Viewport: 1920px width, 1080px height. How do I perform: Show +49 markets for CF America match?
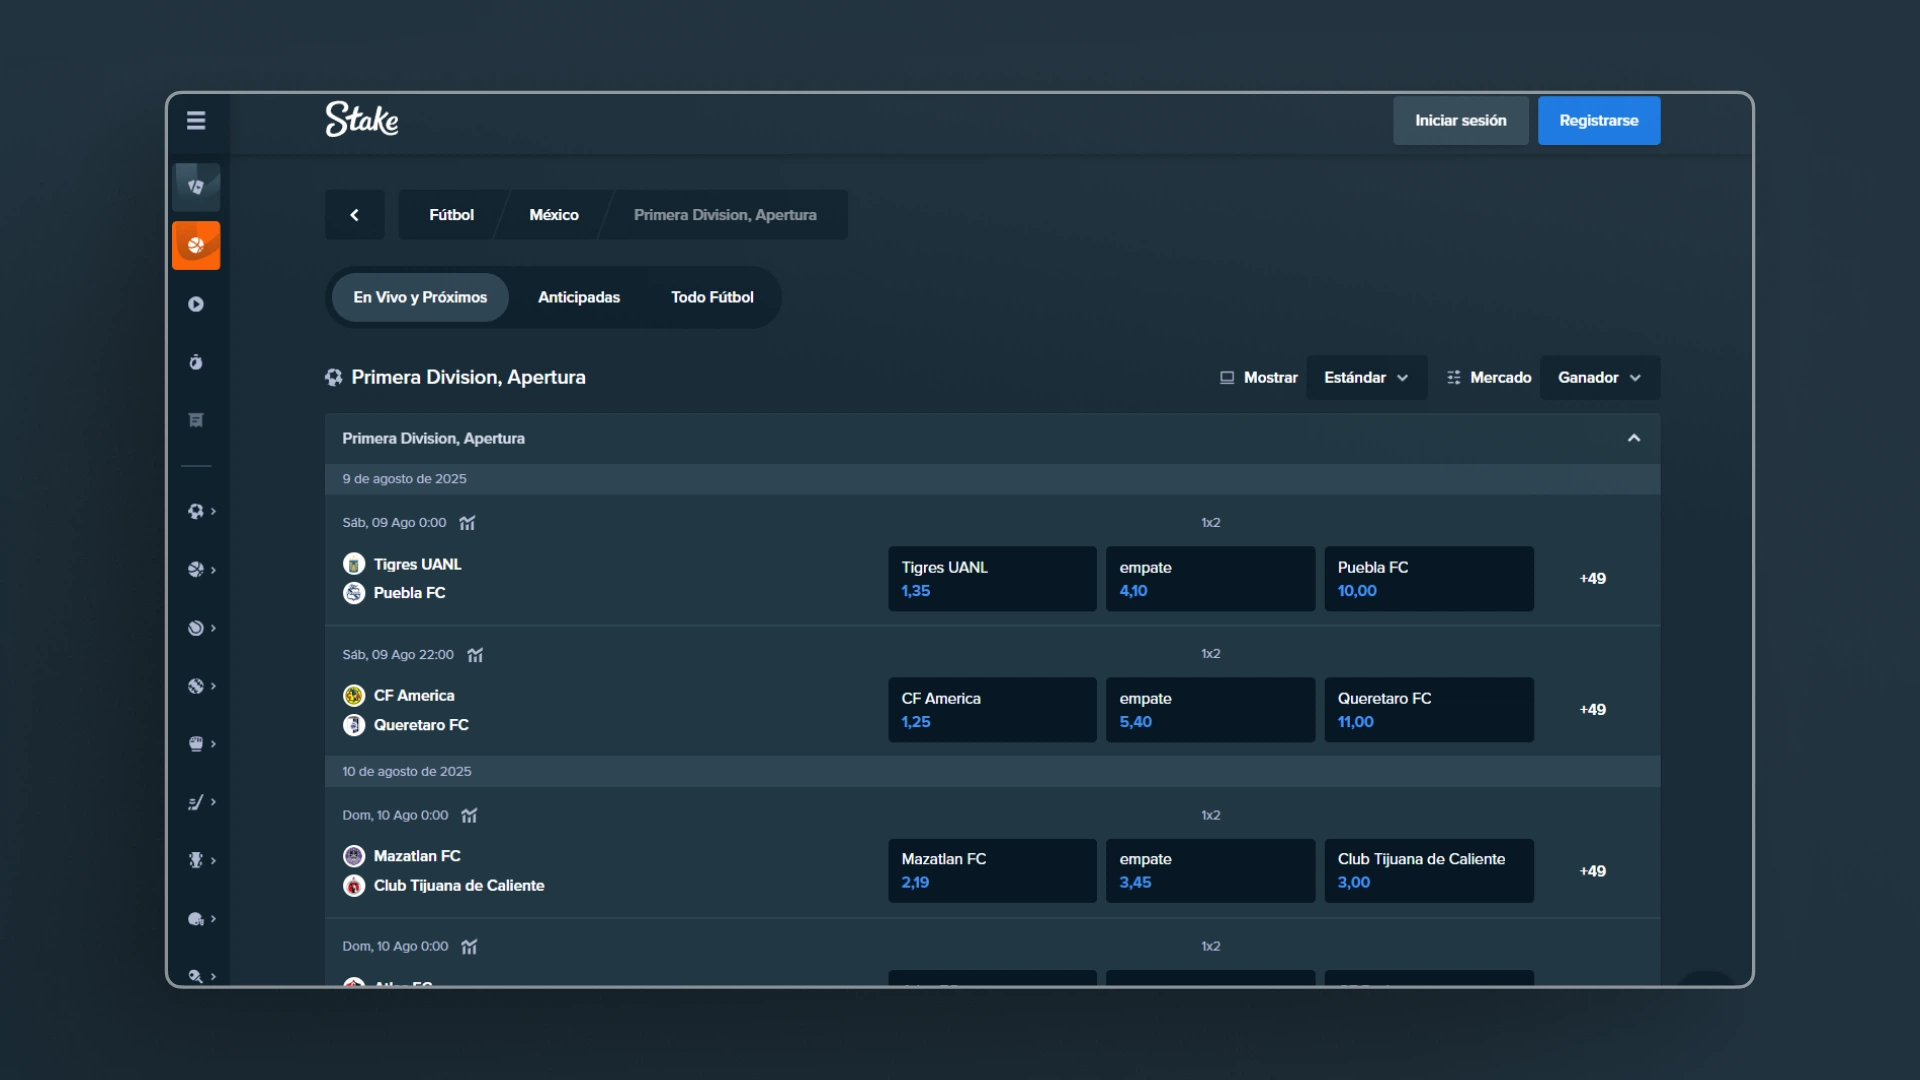coord(1592,710)
